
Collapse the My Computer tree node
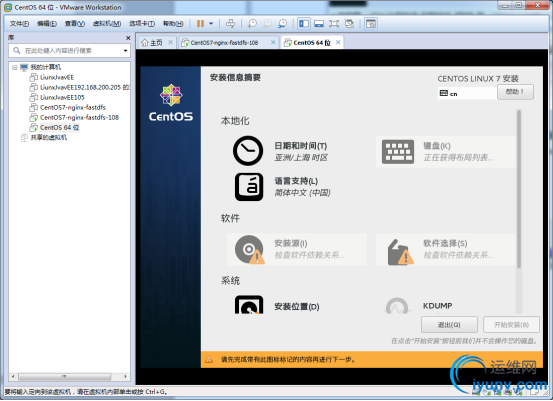[14, 67]
